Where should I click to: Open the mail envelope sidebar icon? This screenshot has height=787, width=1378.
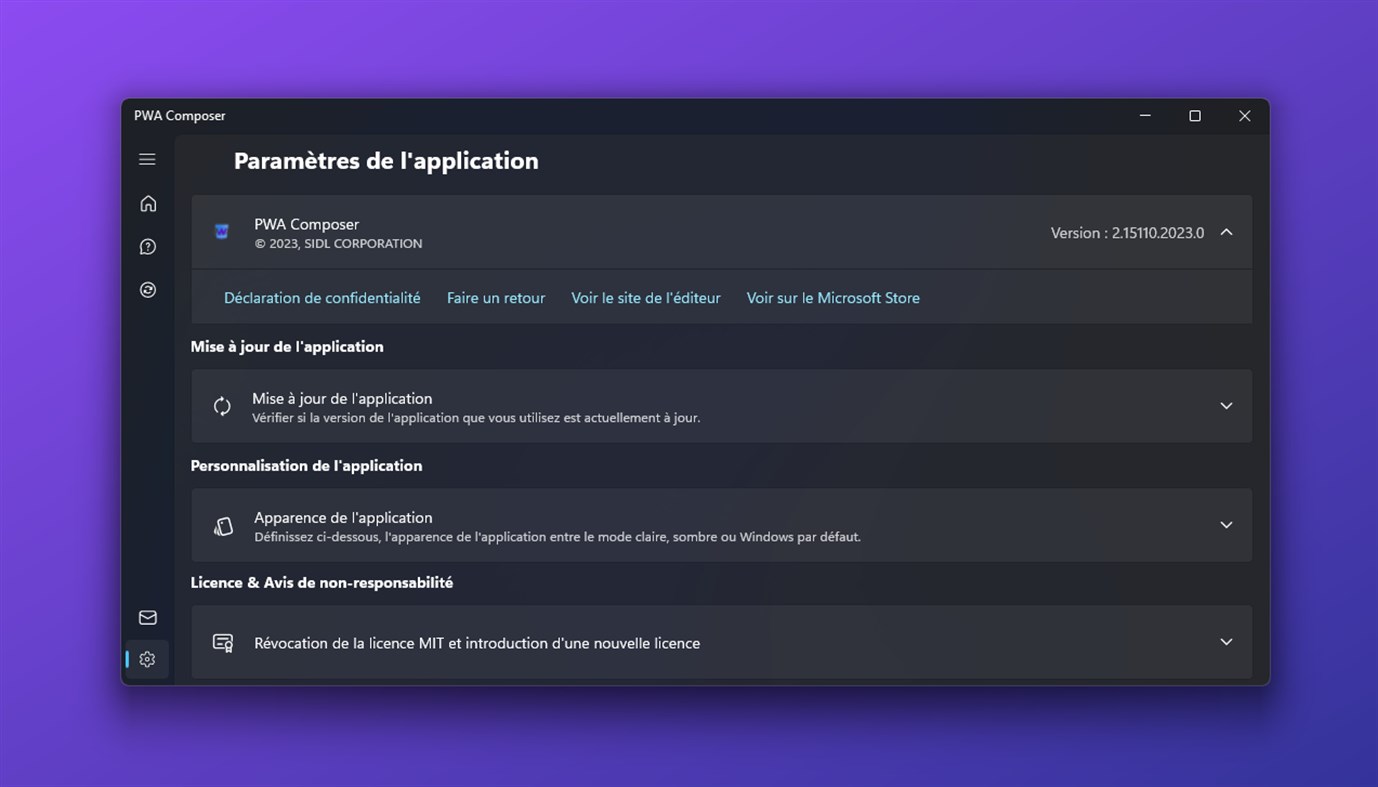coord(148,618)
